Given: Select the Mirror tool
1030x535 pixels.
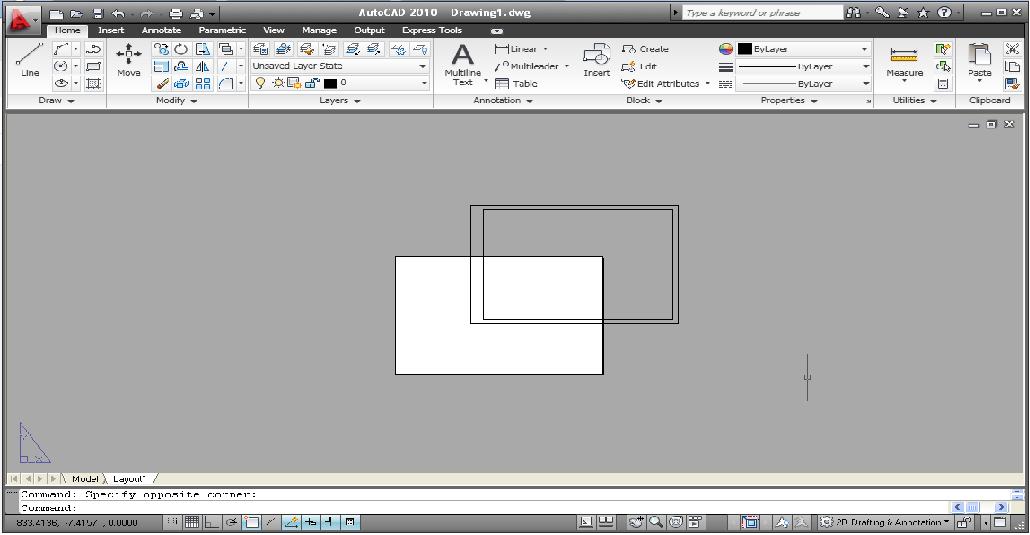Looking at the screenshot, I should coord(203,66).
